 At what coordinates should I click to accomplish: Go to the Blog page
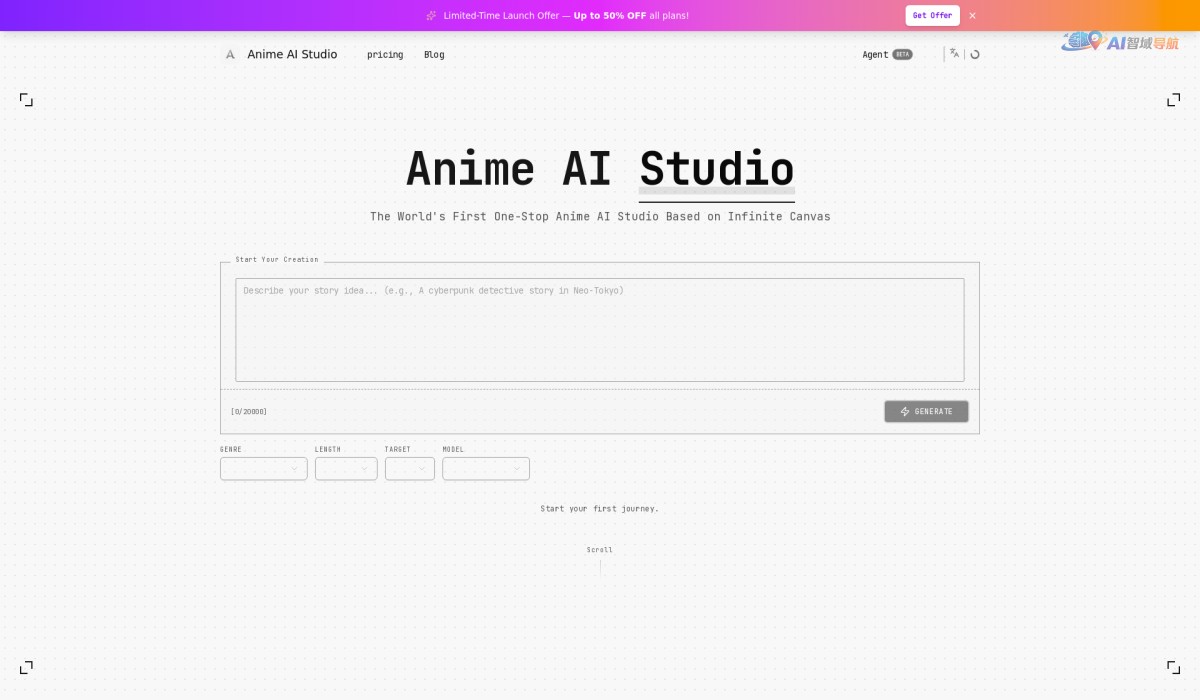(434, 55)
